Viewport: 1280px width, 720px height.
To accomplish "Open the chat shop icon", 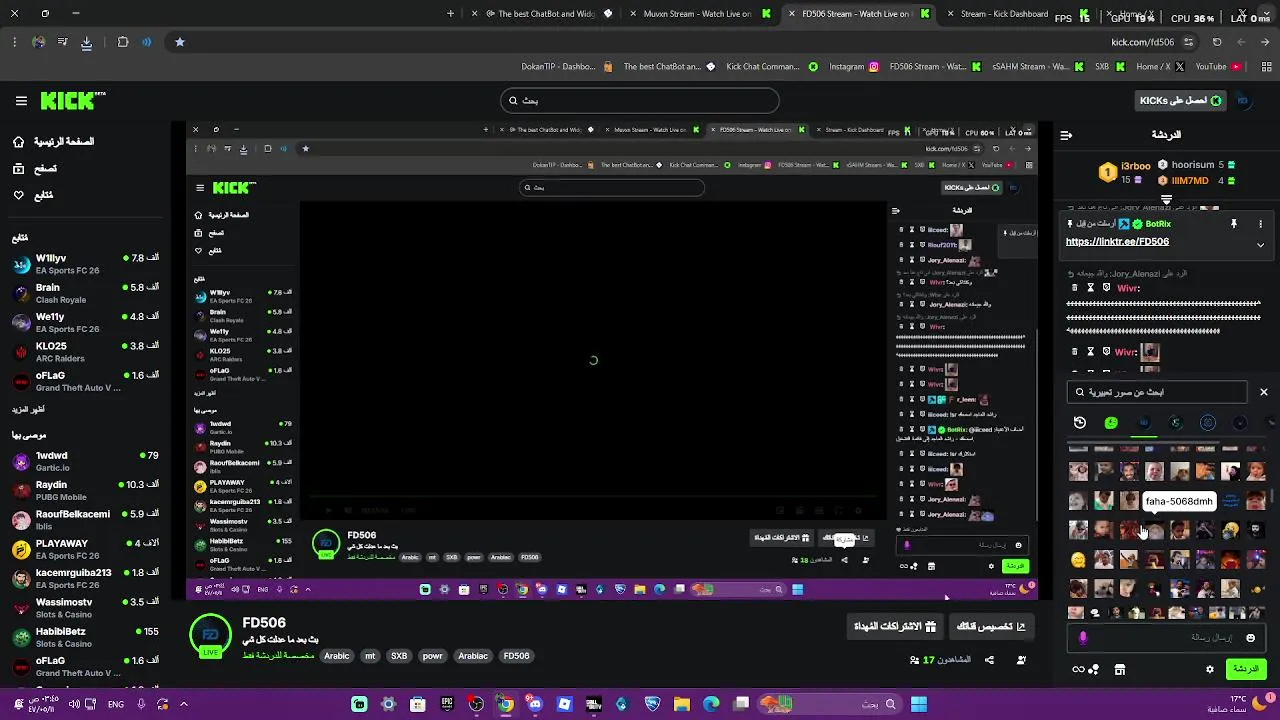I will (x=1120, y=670).
